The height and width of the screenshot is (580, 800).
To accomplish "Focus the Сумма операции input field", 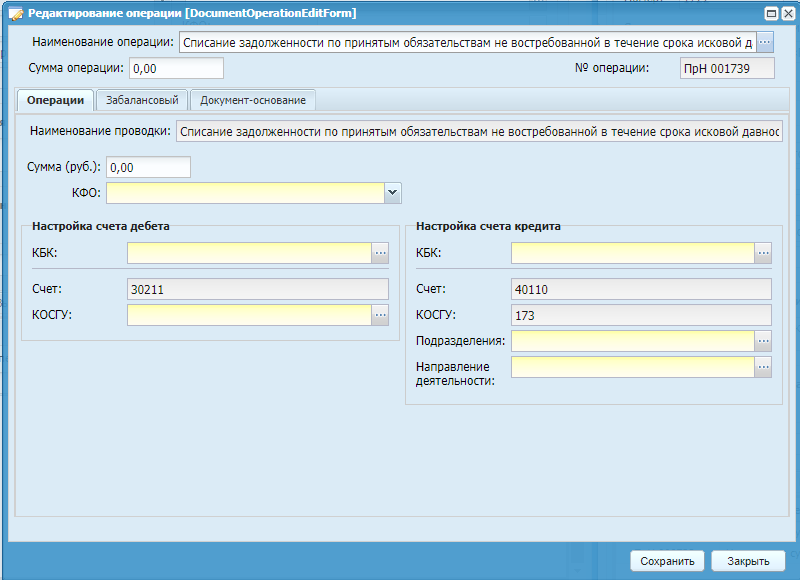I will pyautogui.click(x=176, y=68).
